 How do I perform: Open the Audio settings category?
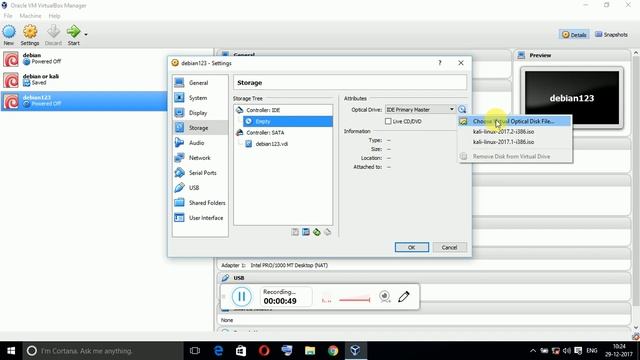click(x=200, y=143)
